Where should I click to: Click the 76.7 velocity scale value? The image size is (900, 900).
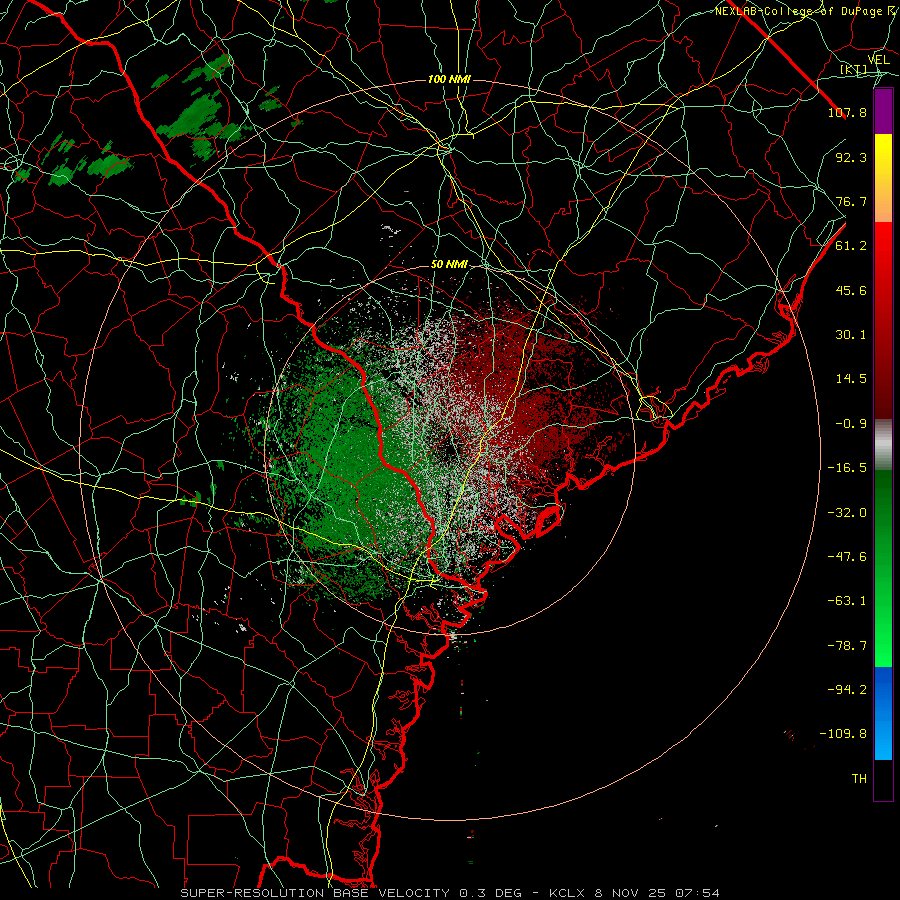(x=851, y=201)
